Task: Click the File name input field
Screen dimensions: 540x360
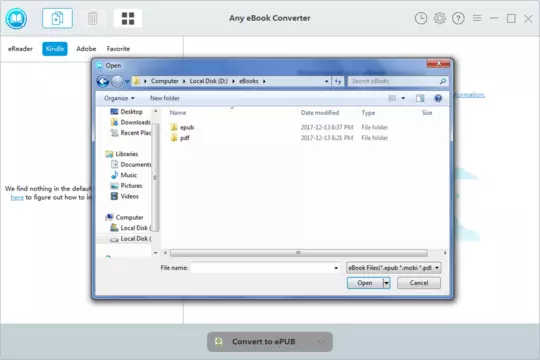Action: [265, 268]
